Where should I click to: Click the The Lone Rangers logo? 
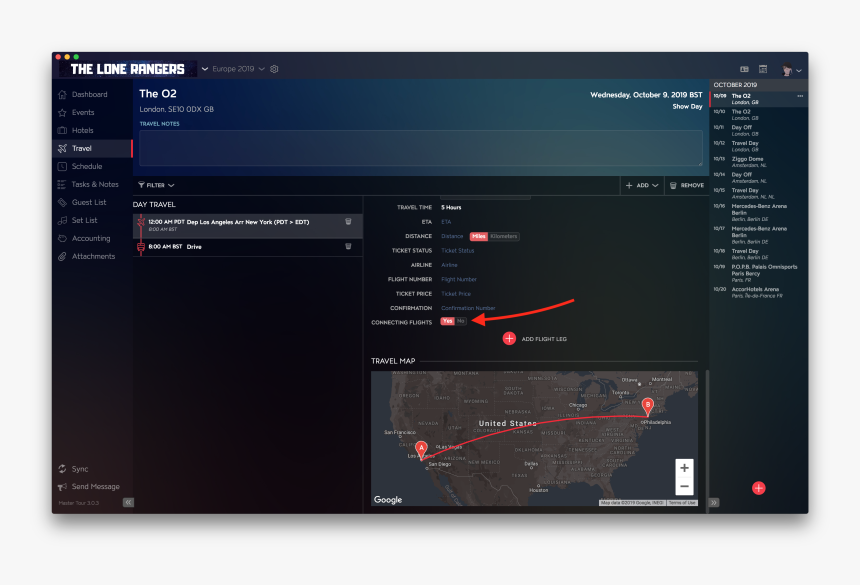click(x=128, y=69)
